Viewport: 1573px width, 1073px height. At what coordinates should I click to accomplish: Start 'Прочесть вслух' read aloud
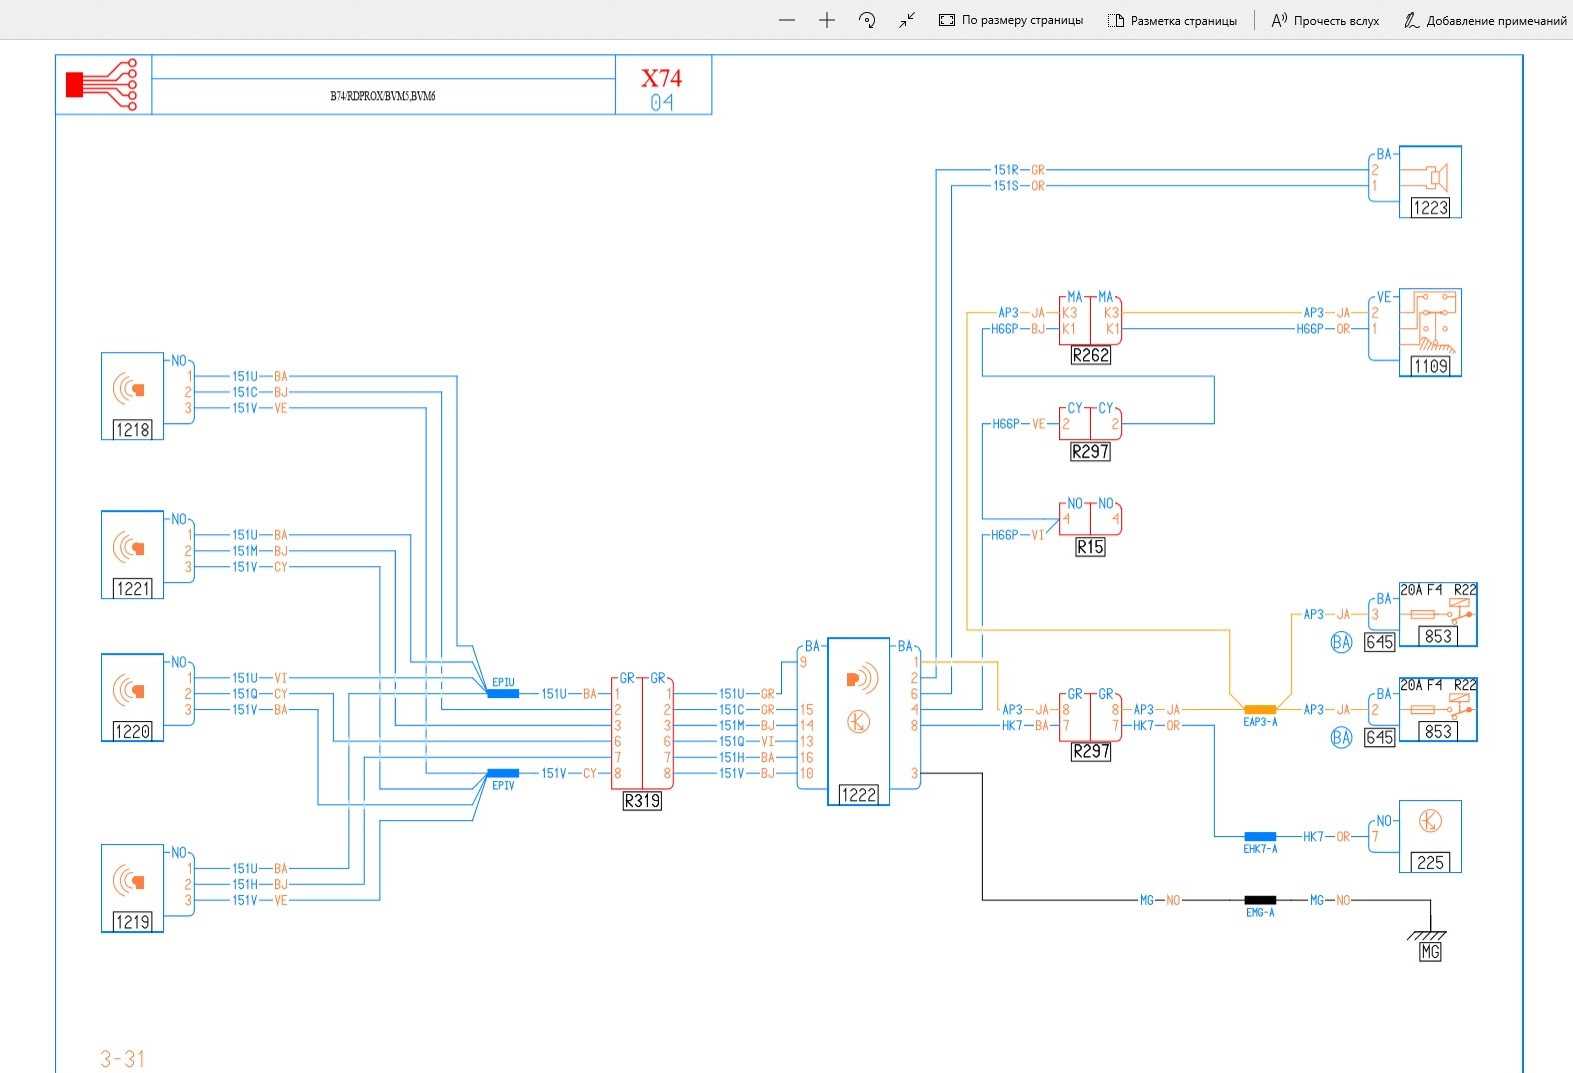pos(1325,20)
